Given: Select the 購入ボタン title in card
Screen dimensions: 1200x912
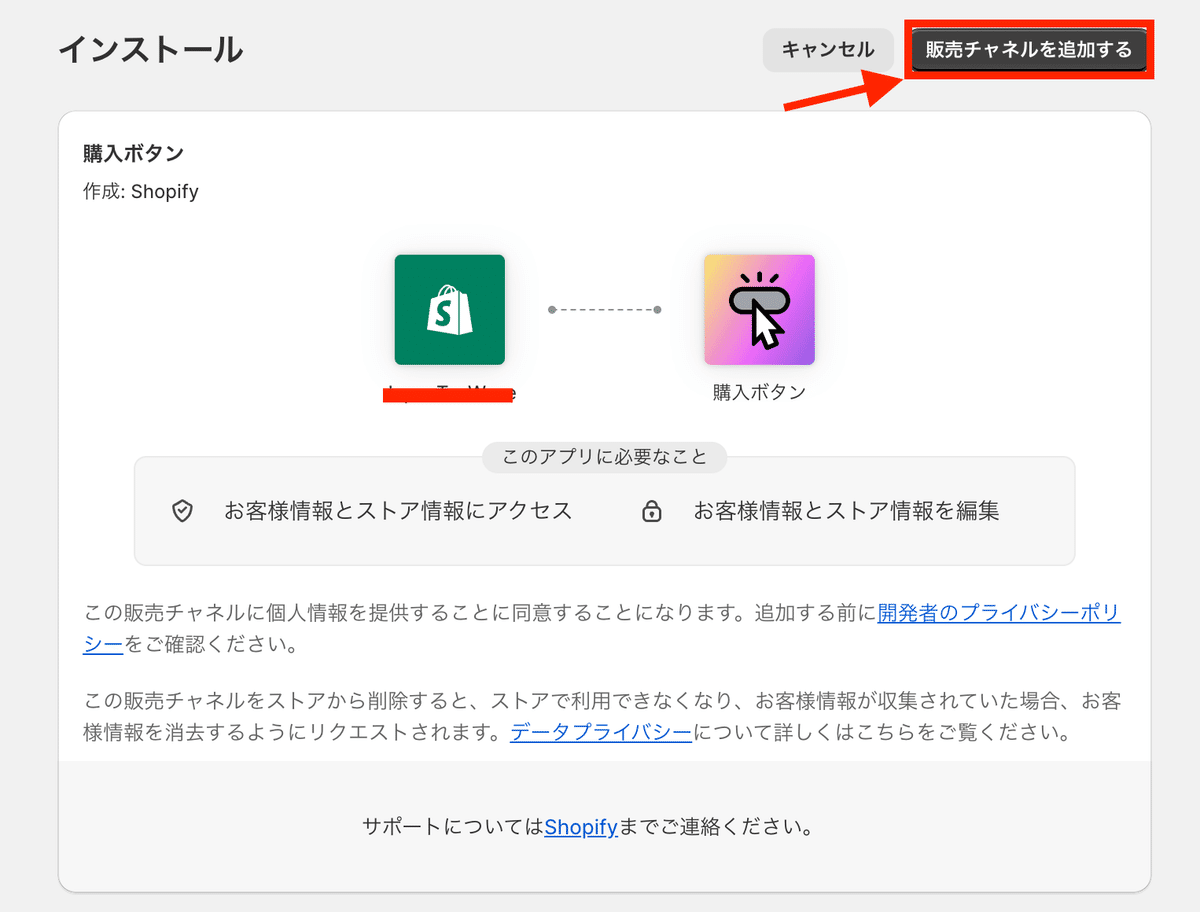Looking at the screenshot, I should 133,154.
